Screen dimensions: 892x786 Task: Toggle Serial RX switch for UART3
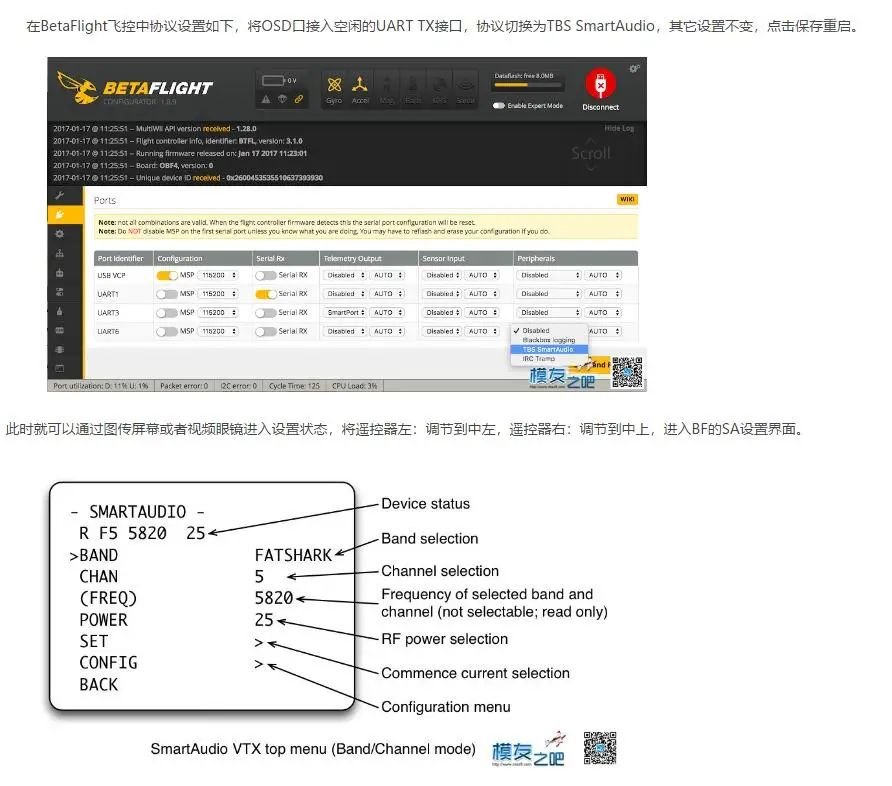click(265, 313)
